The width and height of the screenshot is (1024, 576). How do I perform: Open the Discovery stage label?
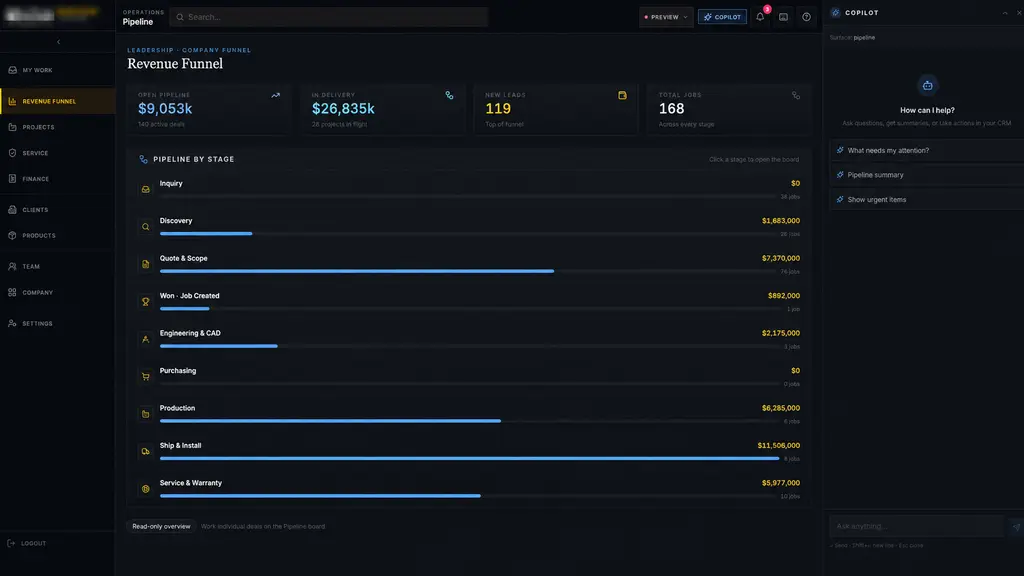coord(176,221)
